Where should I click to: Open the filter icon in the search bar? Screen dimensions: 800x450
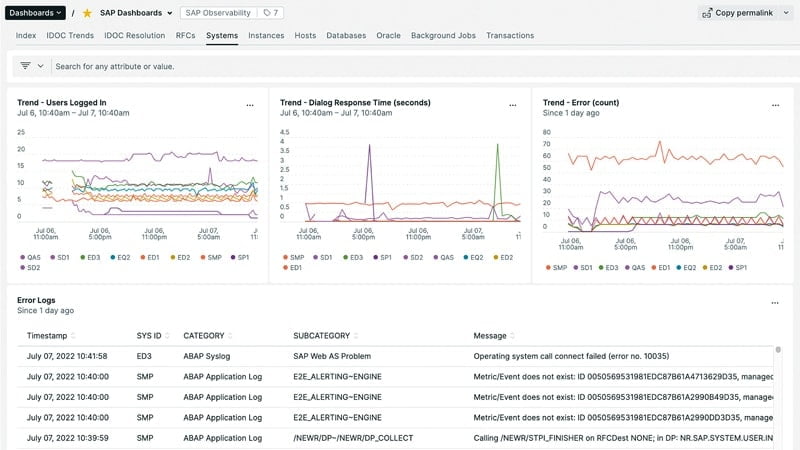[25, 66]
